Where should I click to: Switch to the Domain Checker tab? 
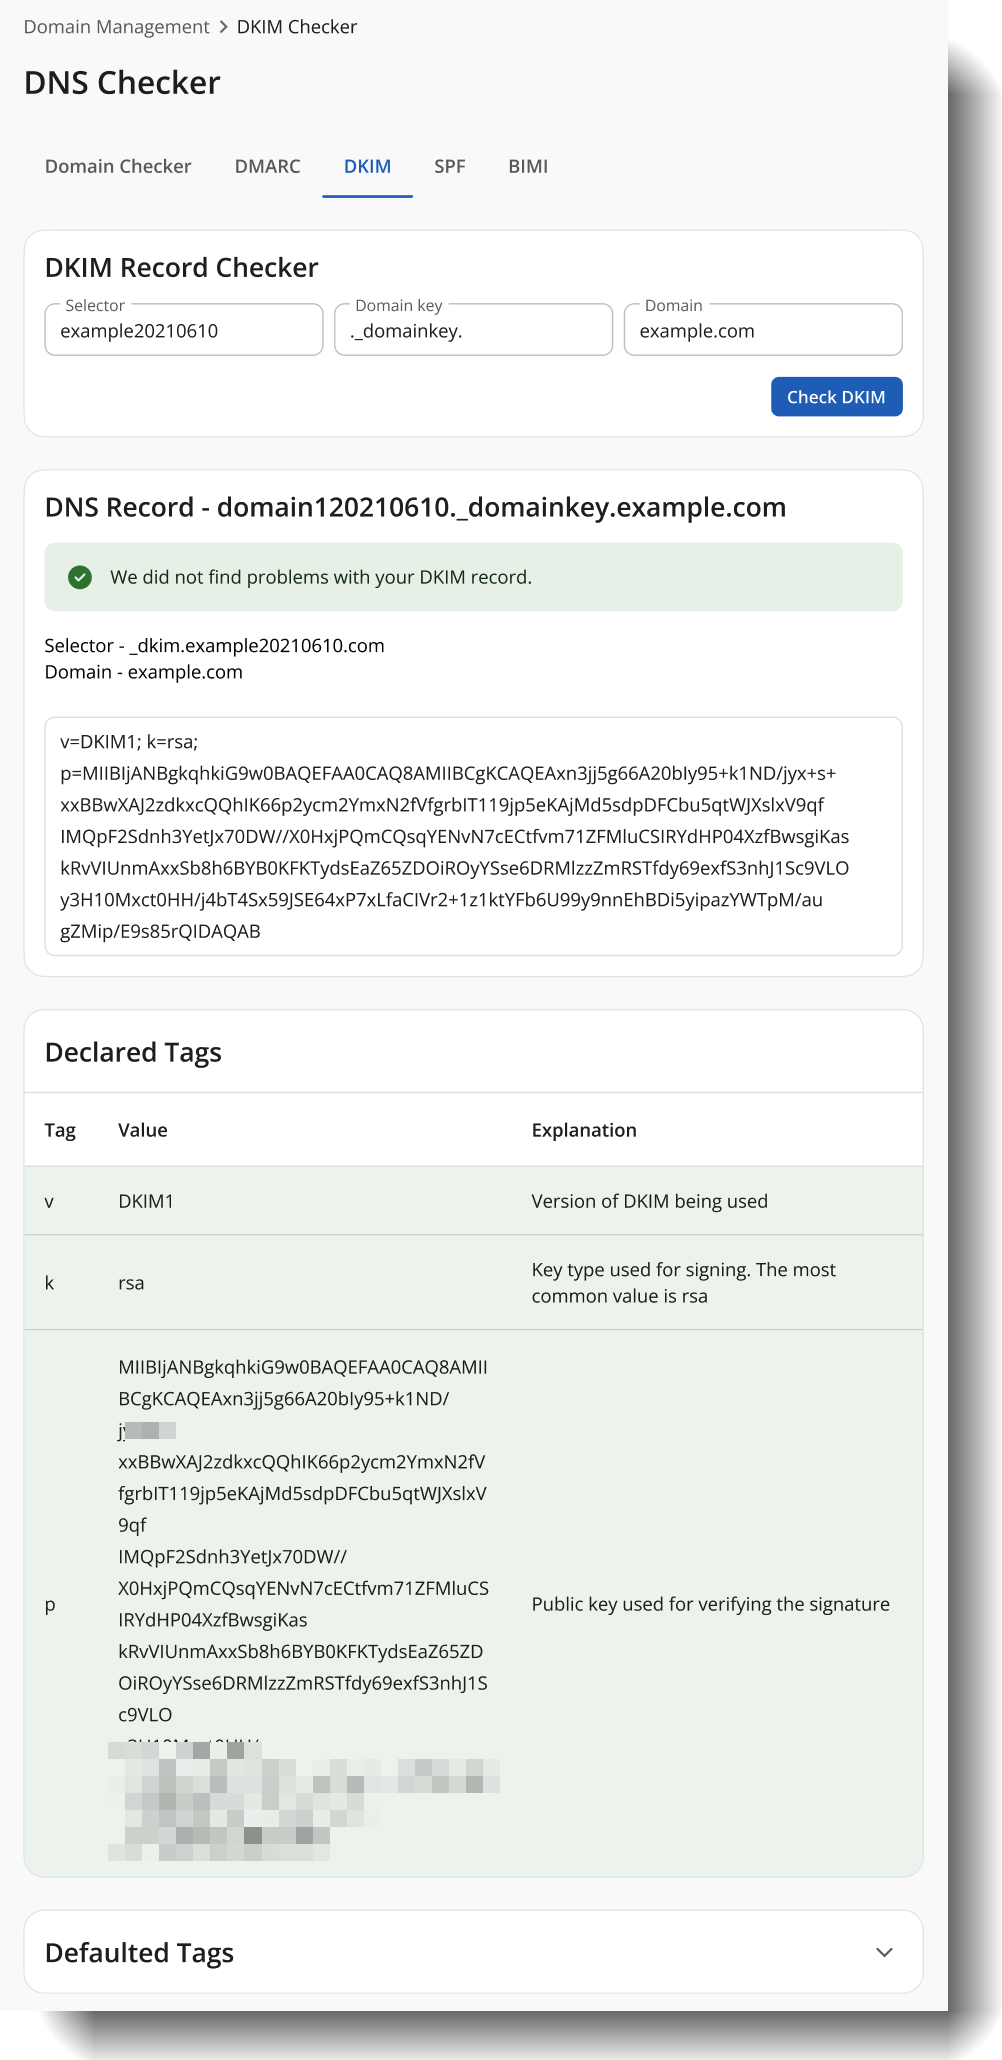coord(118,167)
